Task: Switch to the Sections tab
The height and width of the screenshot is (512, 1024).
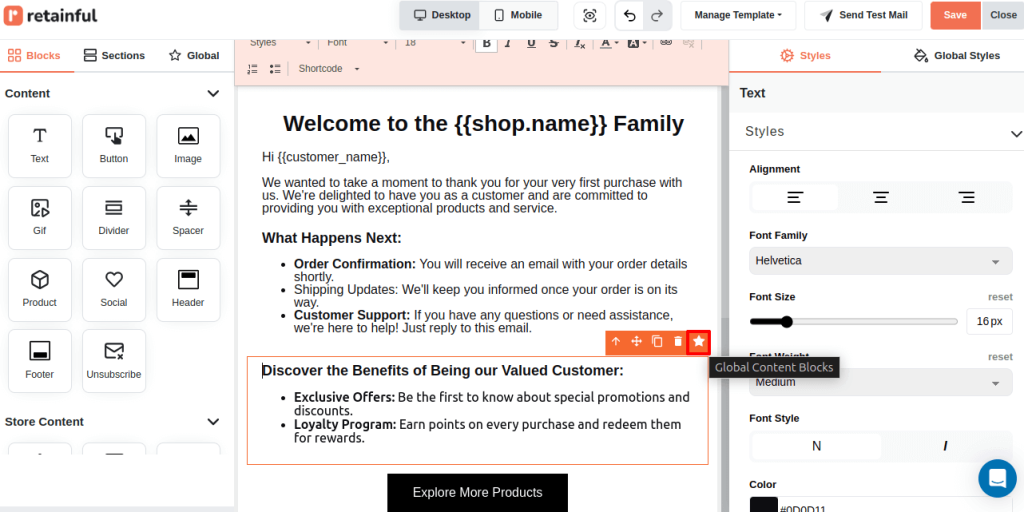Action: click(114, 56)
